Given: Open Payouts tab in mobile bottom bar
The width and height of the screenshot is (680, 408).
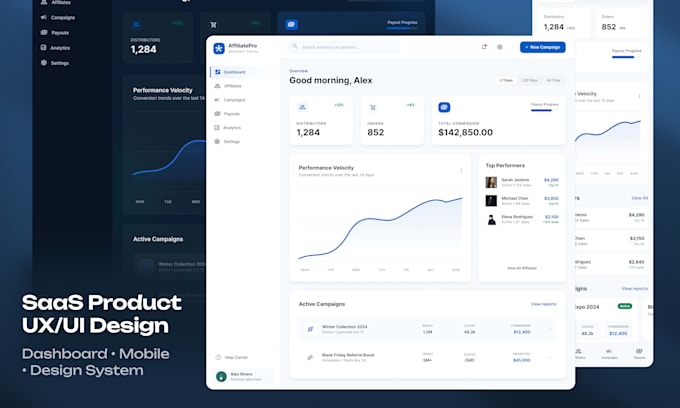Looking at the screenshot, I should click(639, 354).
